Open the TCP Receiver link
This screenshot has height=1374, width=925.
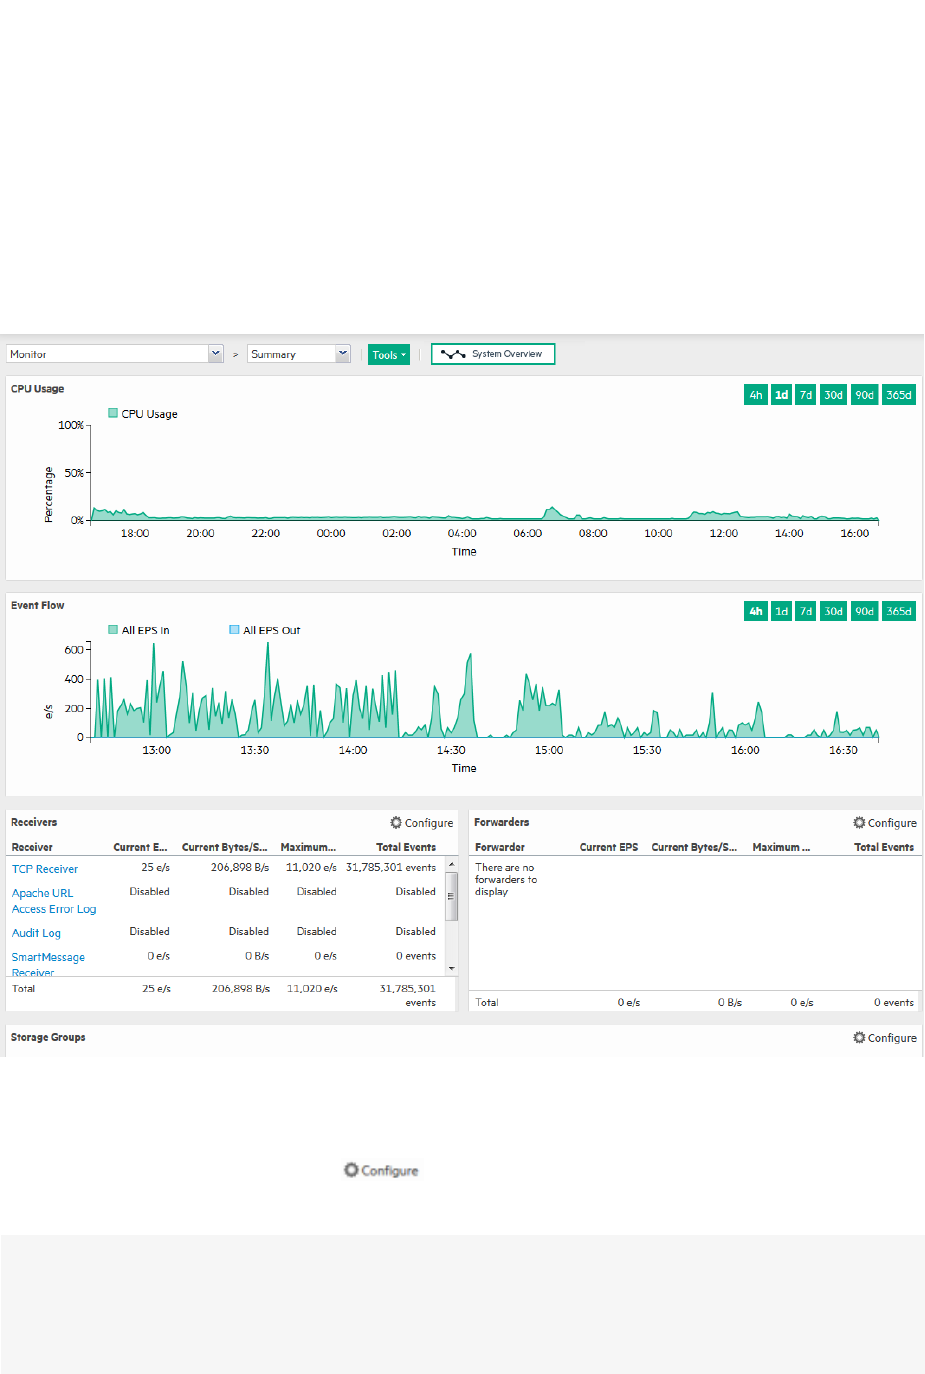pos(45,869)
